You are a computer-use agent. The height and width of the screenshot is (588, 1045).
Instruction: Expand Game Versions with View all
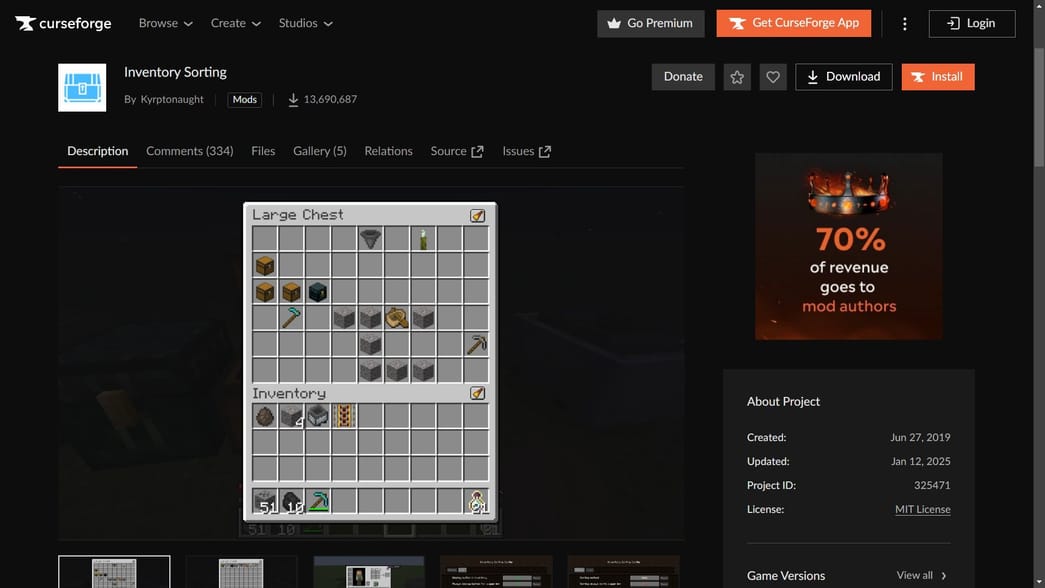(918, 575)
